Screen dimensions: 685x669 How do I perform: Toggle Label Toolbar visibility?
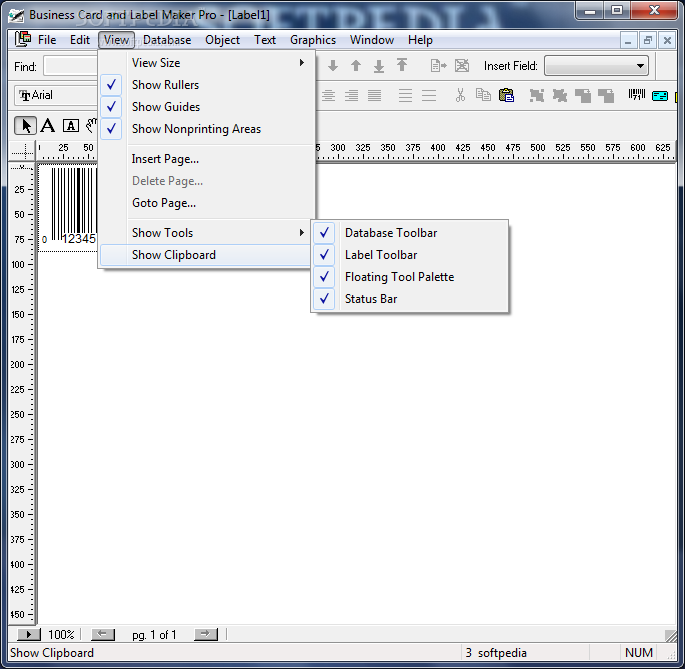pyautogui.click(x=409, y=255)
